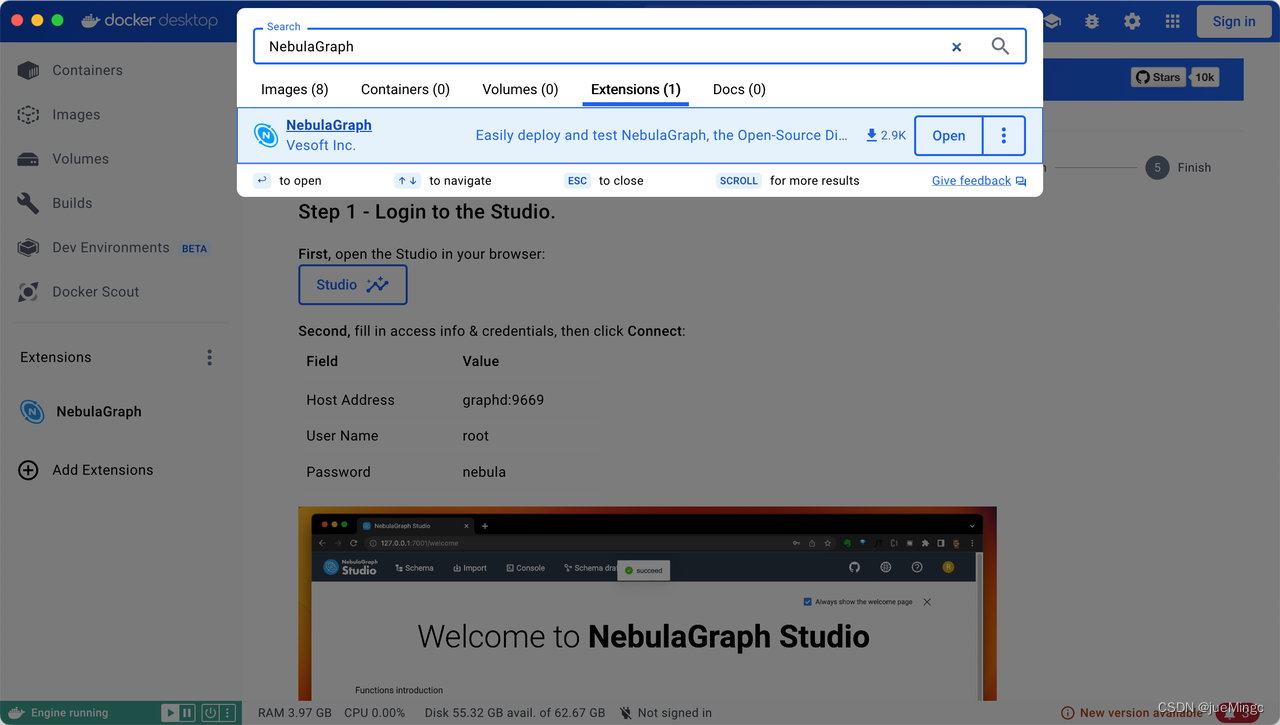Click the NebulaGraph Studio screenshot image

coord(647,603)
